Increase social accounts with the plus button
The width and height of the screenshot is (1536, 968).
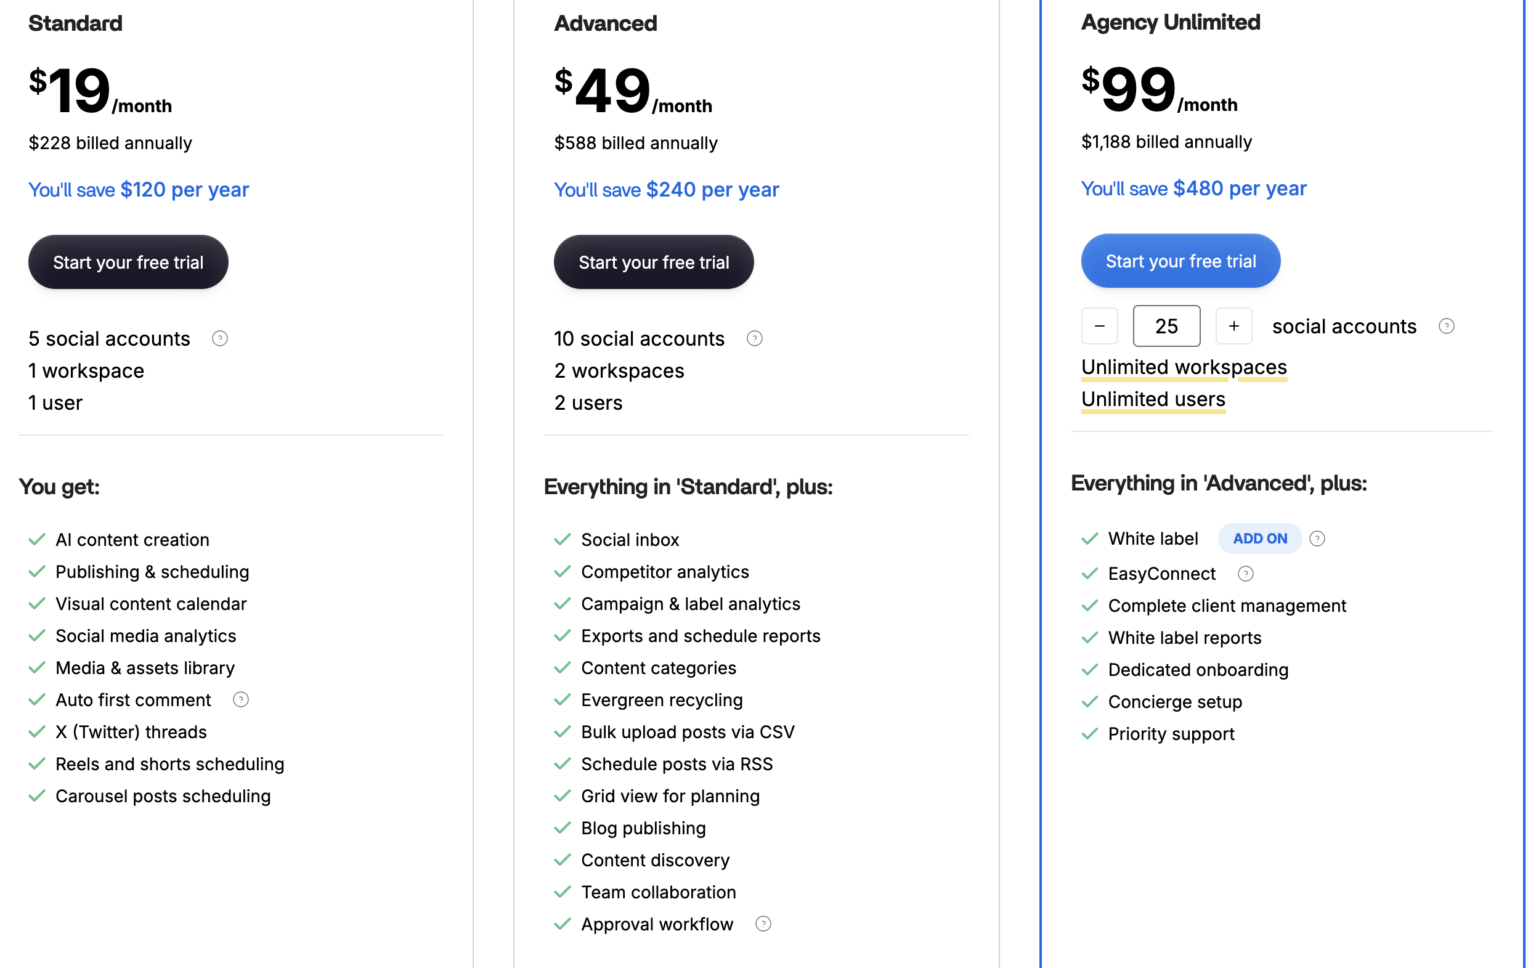(x=1233, y=325)
